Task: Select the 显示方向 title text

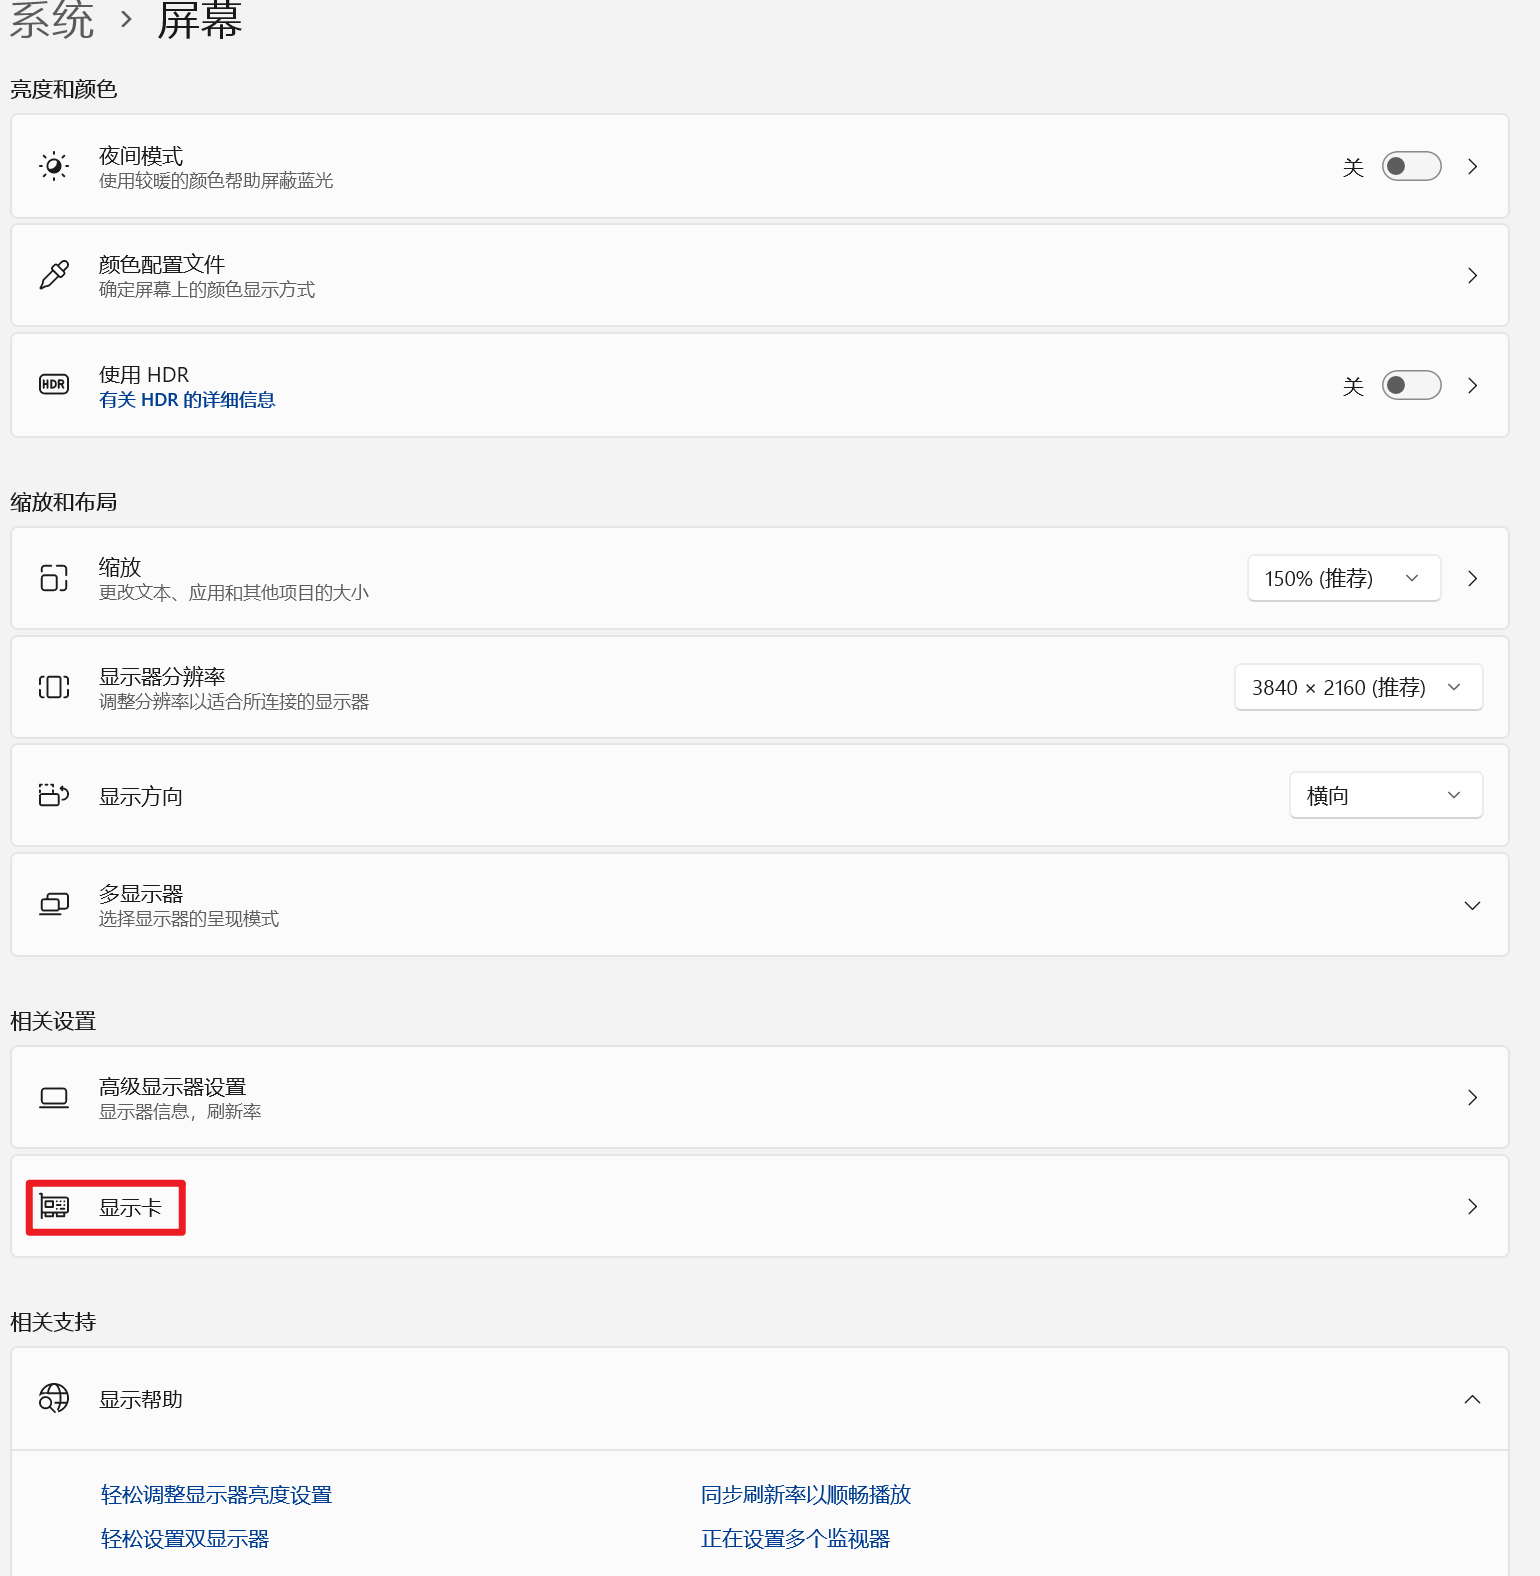Action: click(141, 796)
